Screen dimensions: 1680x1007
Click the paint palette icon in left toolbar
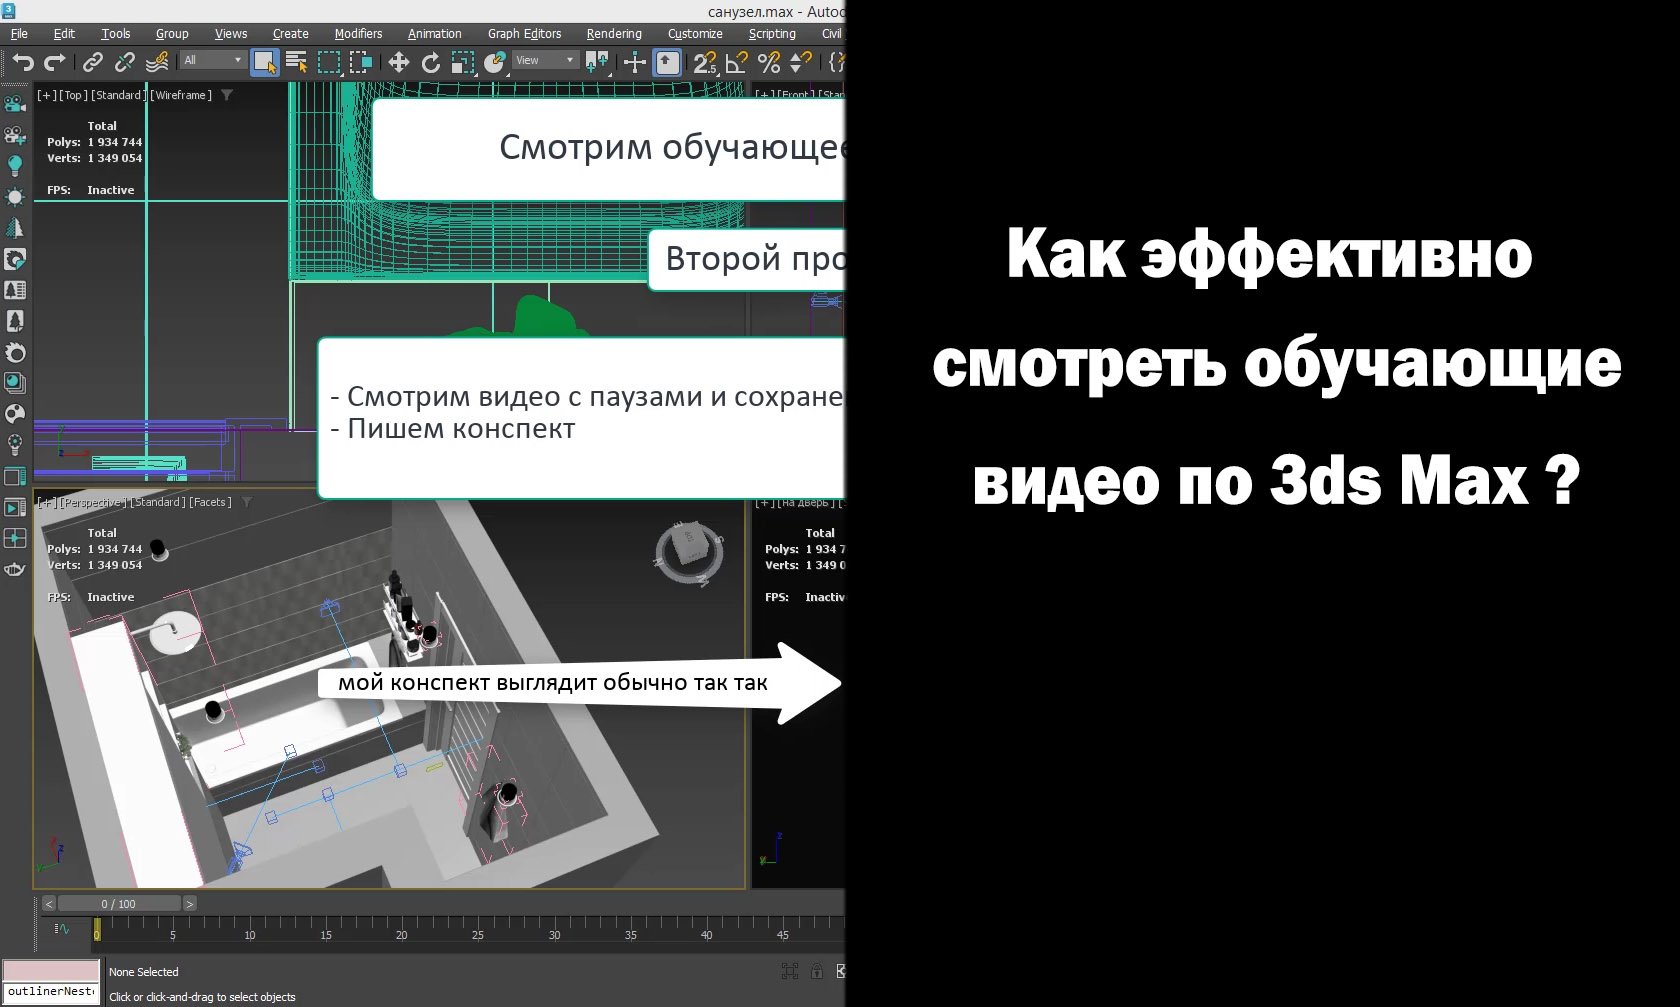(x=15, y=414)
